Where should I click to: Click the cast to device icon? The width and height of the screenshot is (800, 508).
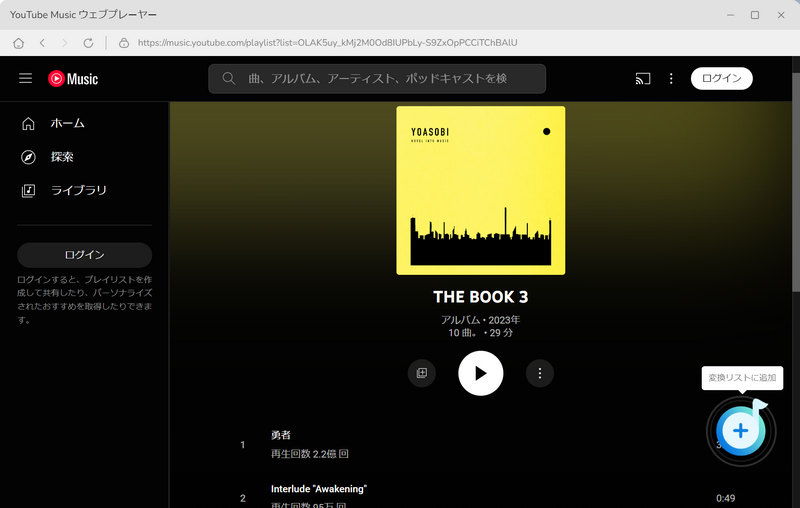tap(643, 79)
